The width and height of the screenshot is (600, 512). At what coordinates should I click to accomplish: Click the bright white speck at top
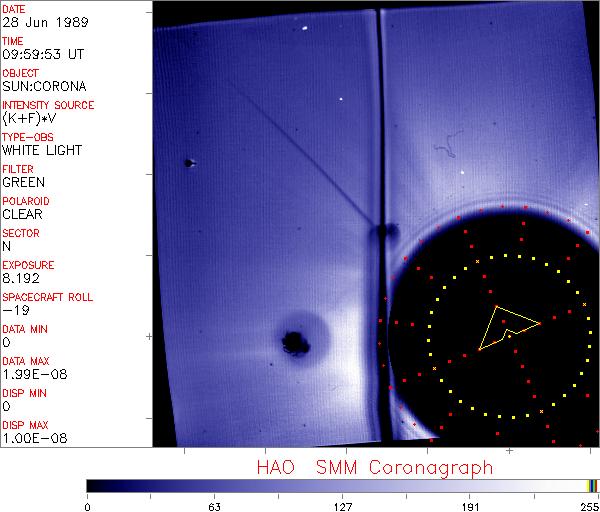click(304, 31)
